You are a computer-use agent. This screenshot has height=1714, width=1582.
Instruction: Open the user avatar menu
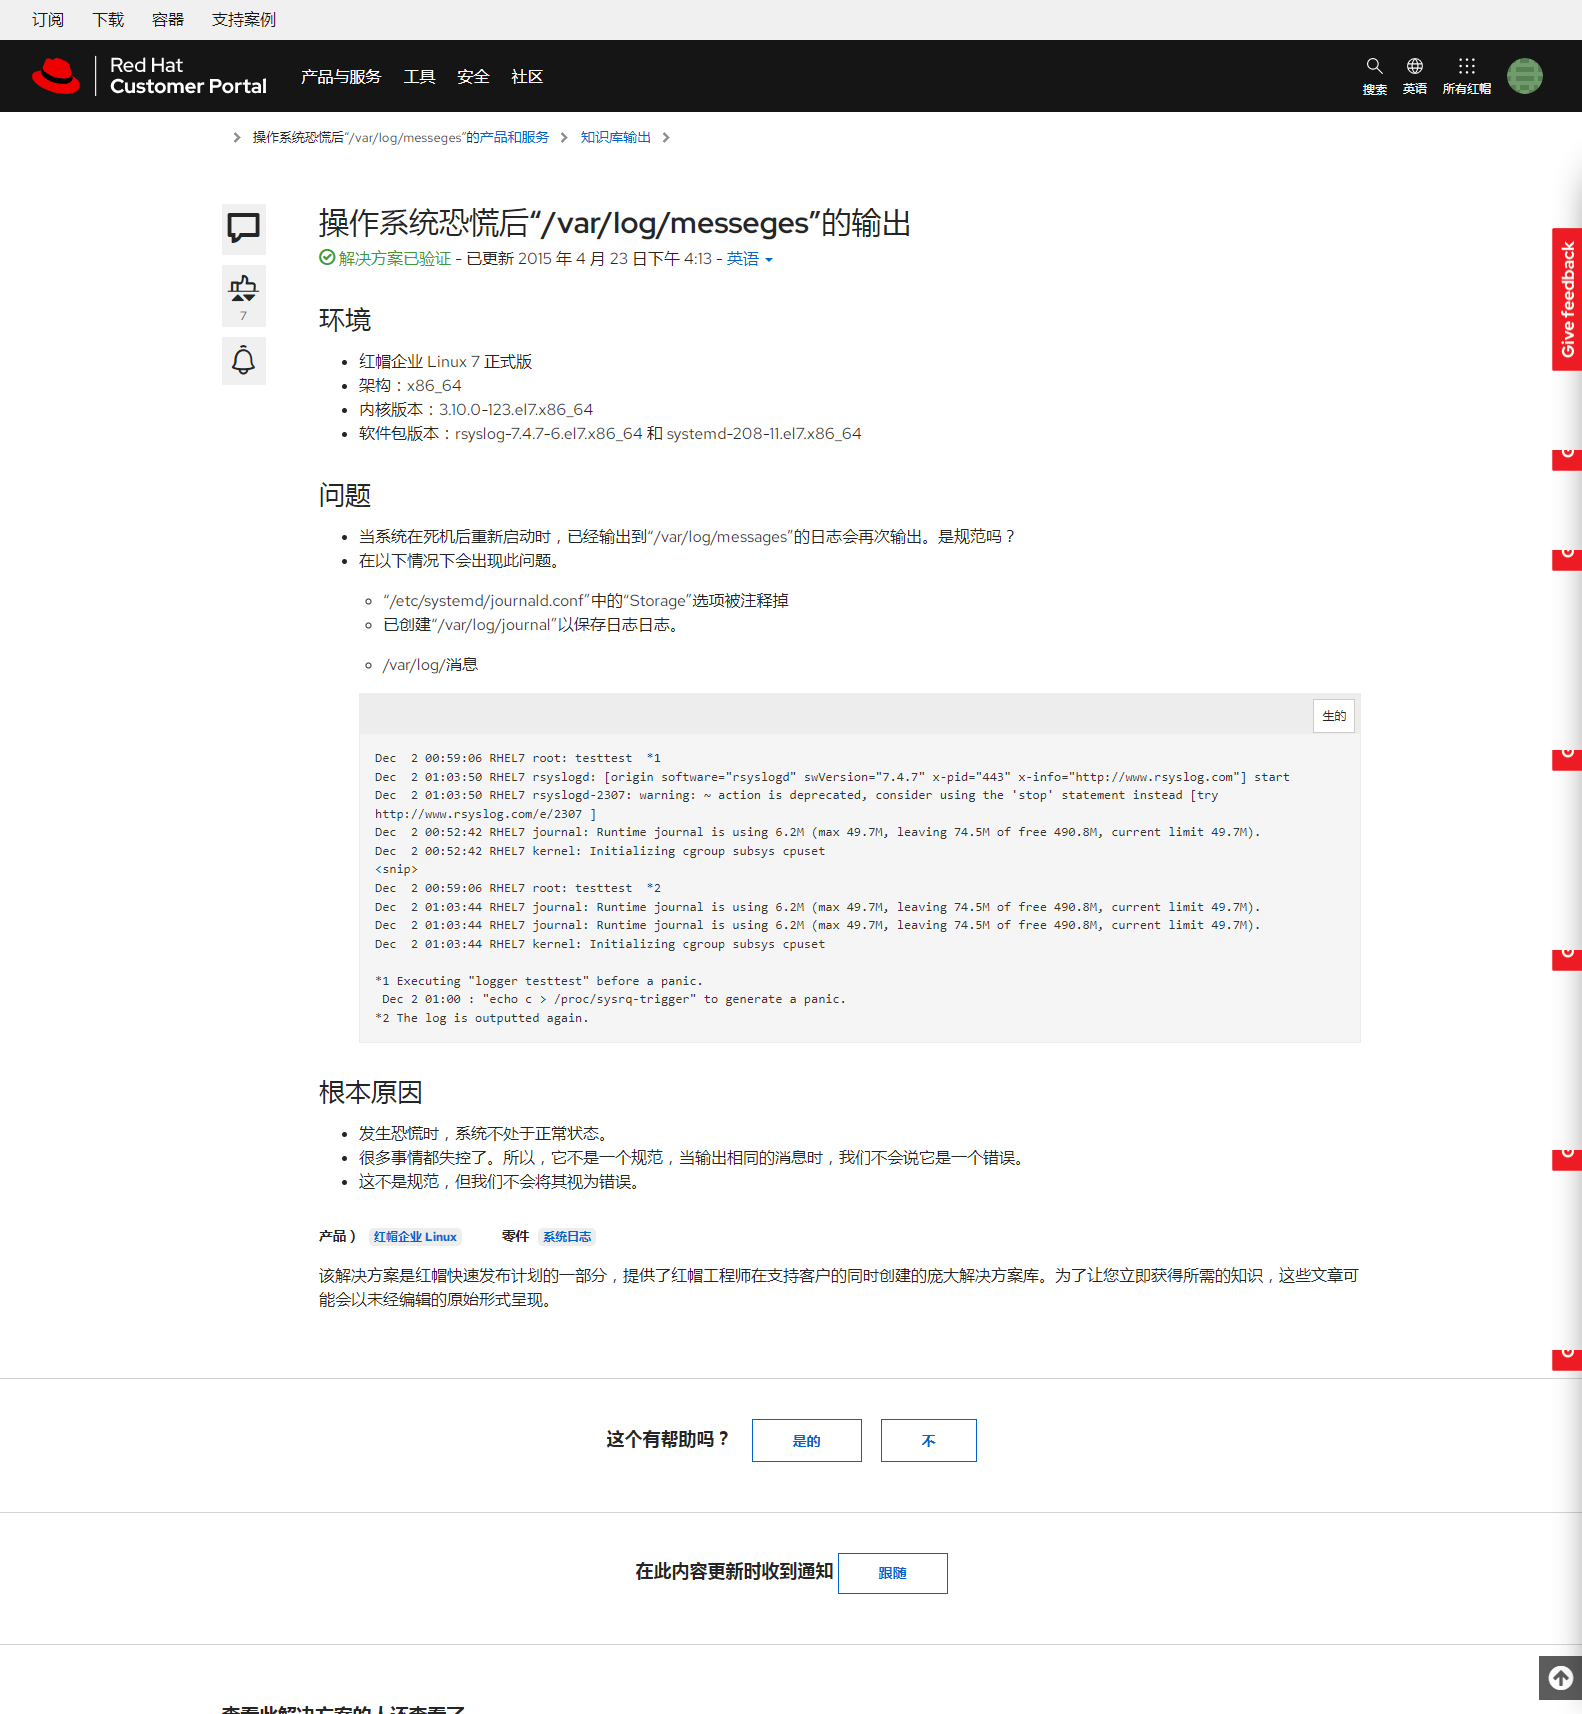[1524, 76]
